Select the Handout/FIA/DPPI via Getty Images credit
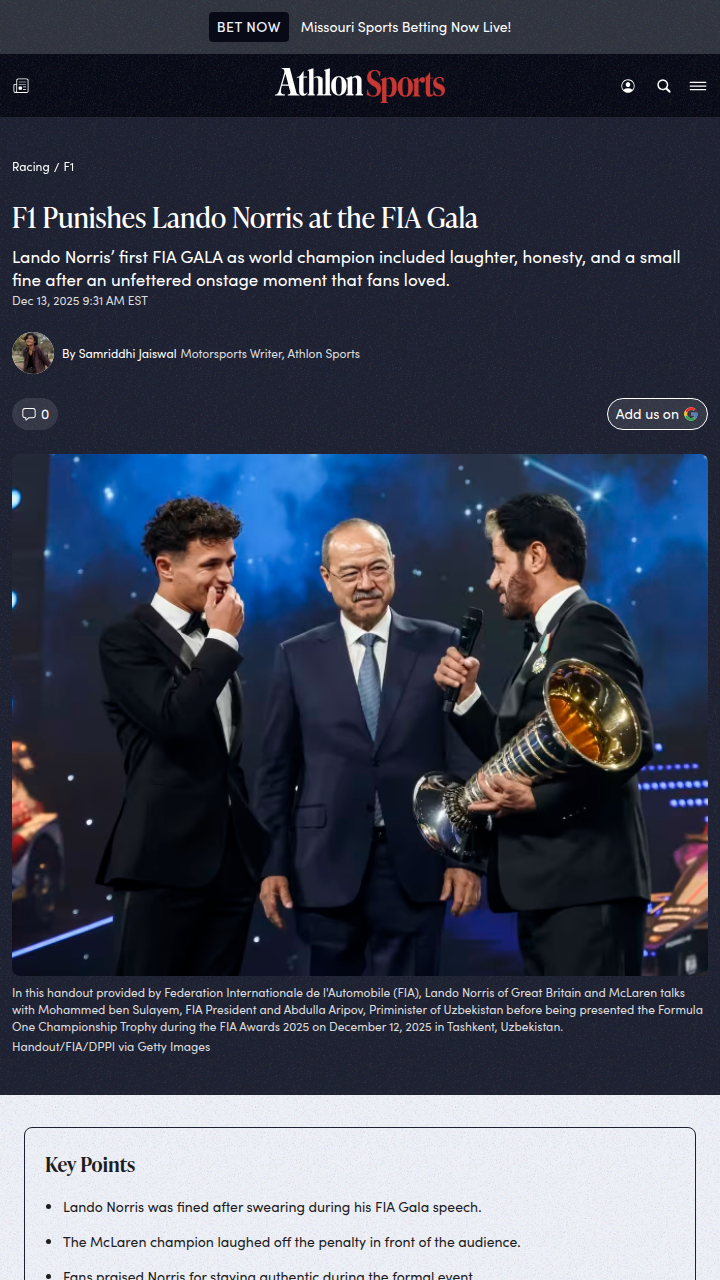The image size is (720, 1280). point(111,1047)
